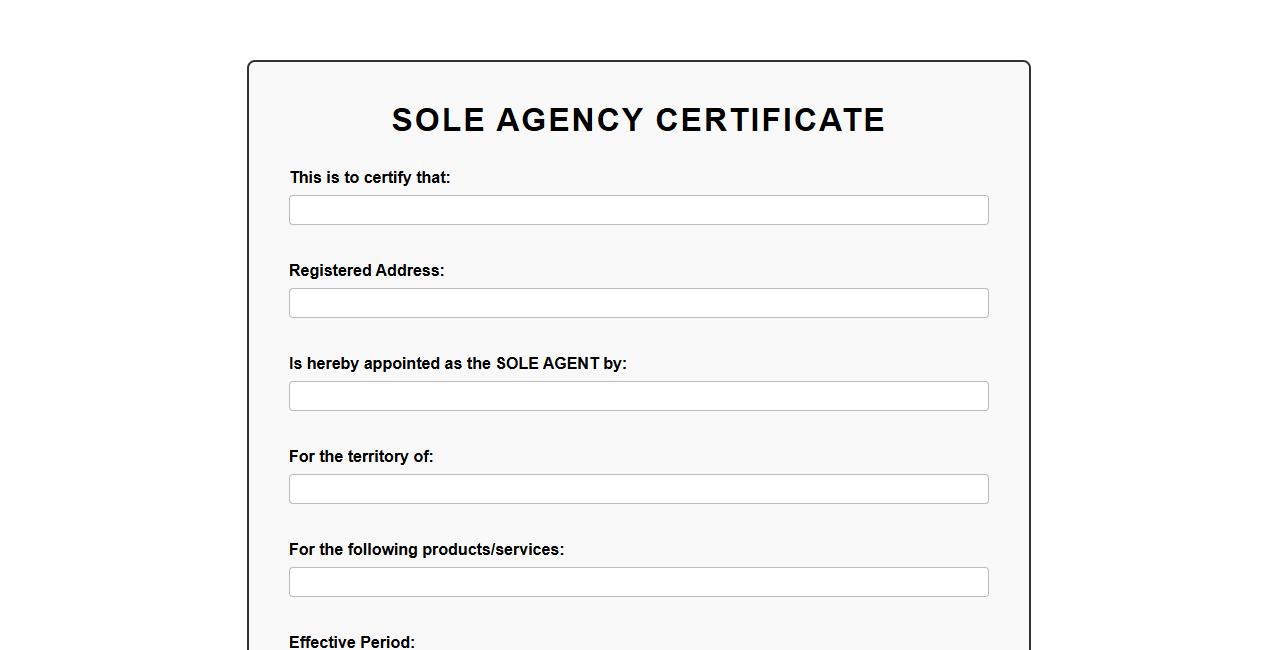Screen dimensions: 1278x650
Task: Click the word "CERTIFICATE" in the heading
Action: 770,120
